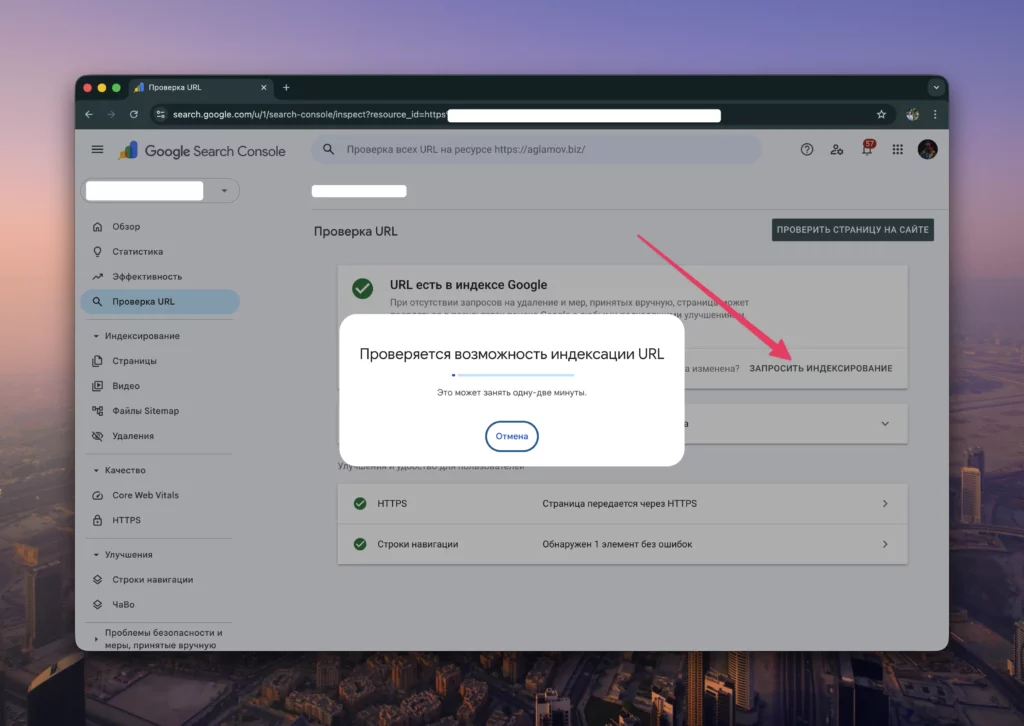Screen dimensions: 1024x726
Task: Click ЗАПРОСИТЬ ИНДЕКСИРОВАНИЕ link
Action: coord(821,368)
